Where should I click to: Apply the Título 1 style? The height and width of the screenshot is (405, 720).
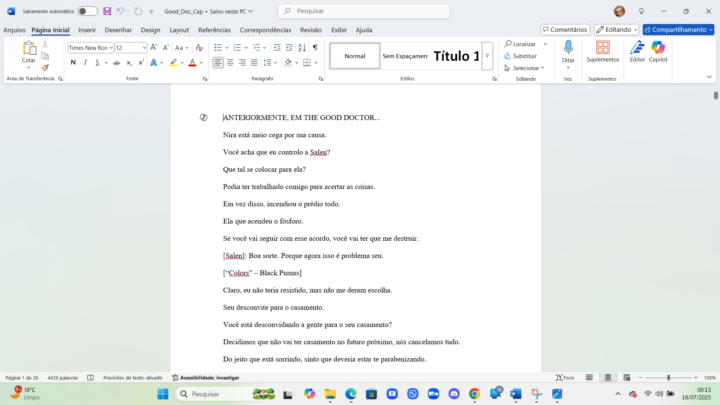(456, 56)
